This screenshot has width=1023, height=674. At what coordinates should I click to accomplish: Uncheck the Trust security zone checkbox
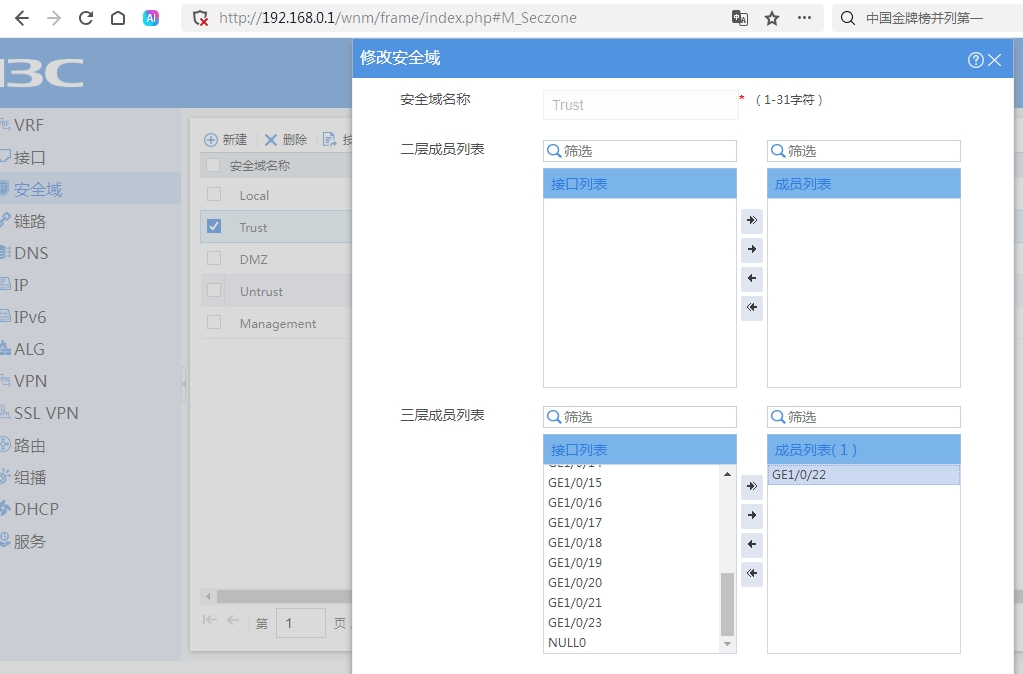213,226
